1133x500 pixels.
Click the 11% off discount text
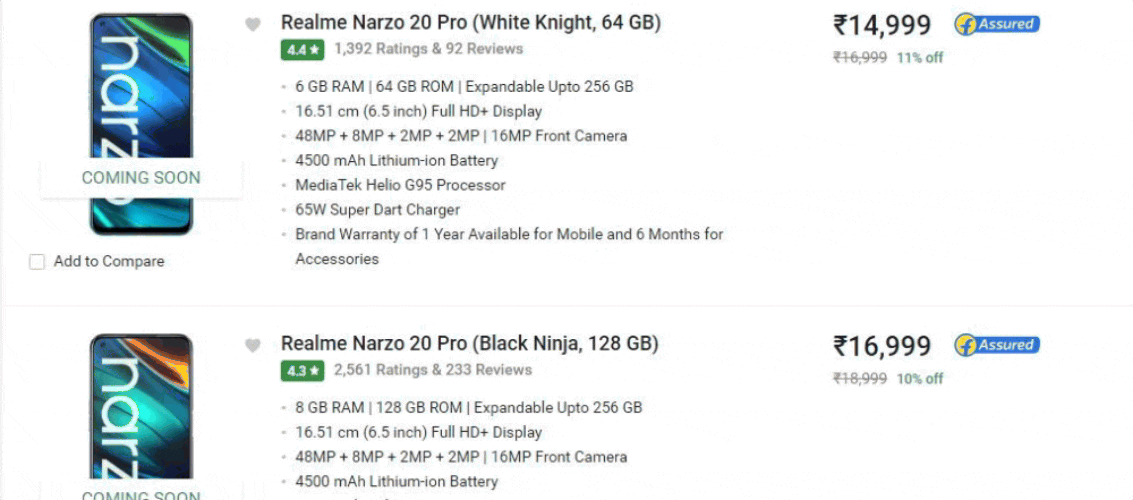tap(920, 58)
